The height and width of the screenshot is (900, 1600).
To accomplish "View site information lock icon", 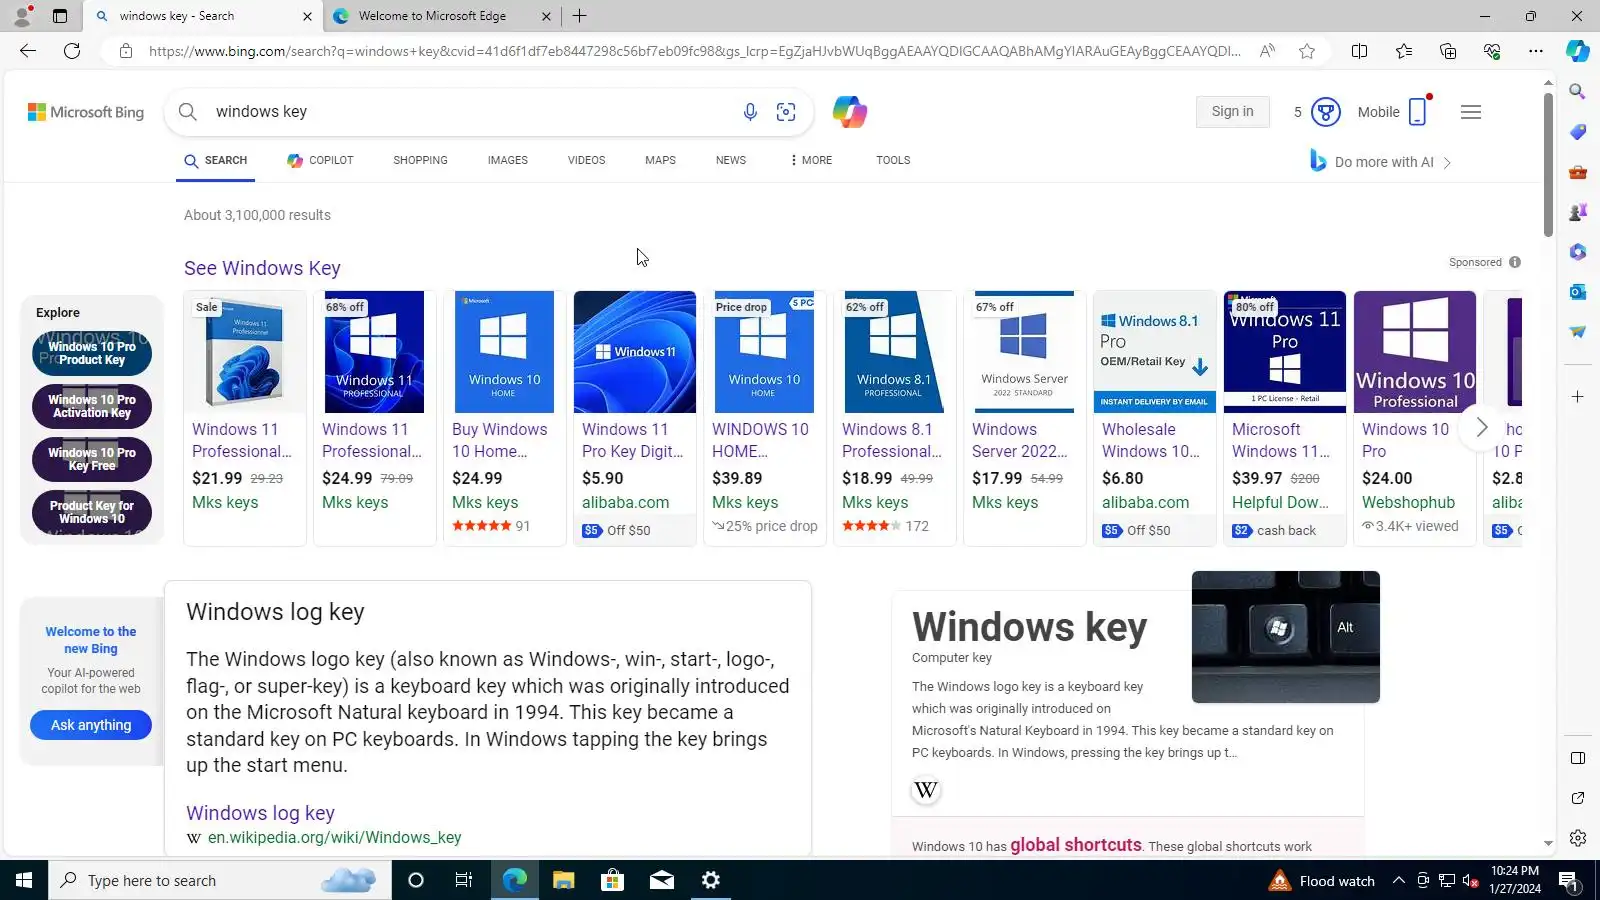I will click(125, 51).
